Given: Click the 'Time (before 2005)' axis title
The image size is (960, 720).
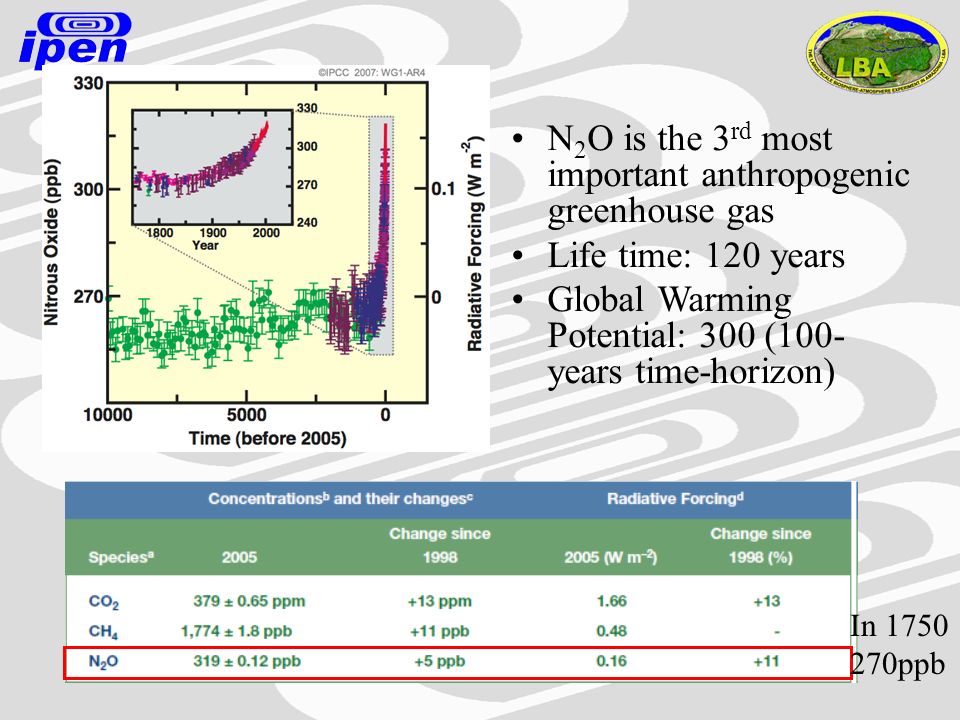Looking at the screenshot, I should [x=268, y=438].
